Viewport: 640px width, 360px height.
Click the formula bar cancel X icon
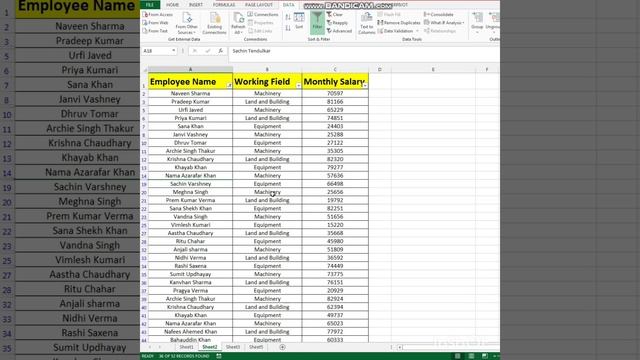click(195, 51)
